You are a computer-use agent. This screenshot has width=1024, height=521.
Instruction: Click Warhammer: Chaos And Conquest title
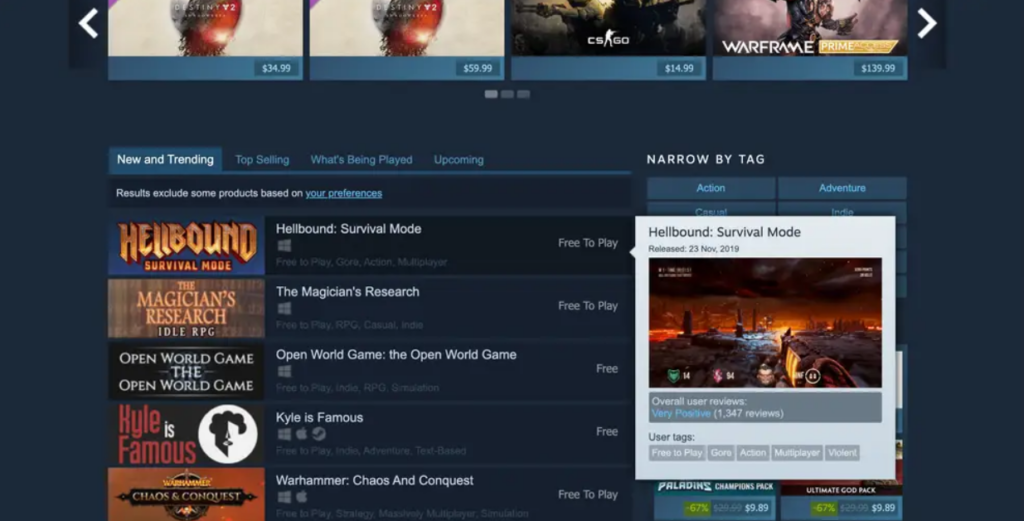point(374,481)
